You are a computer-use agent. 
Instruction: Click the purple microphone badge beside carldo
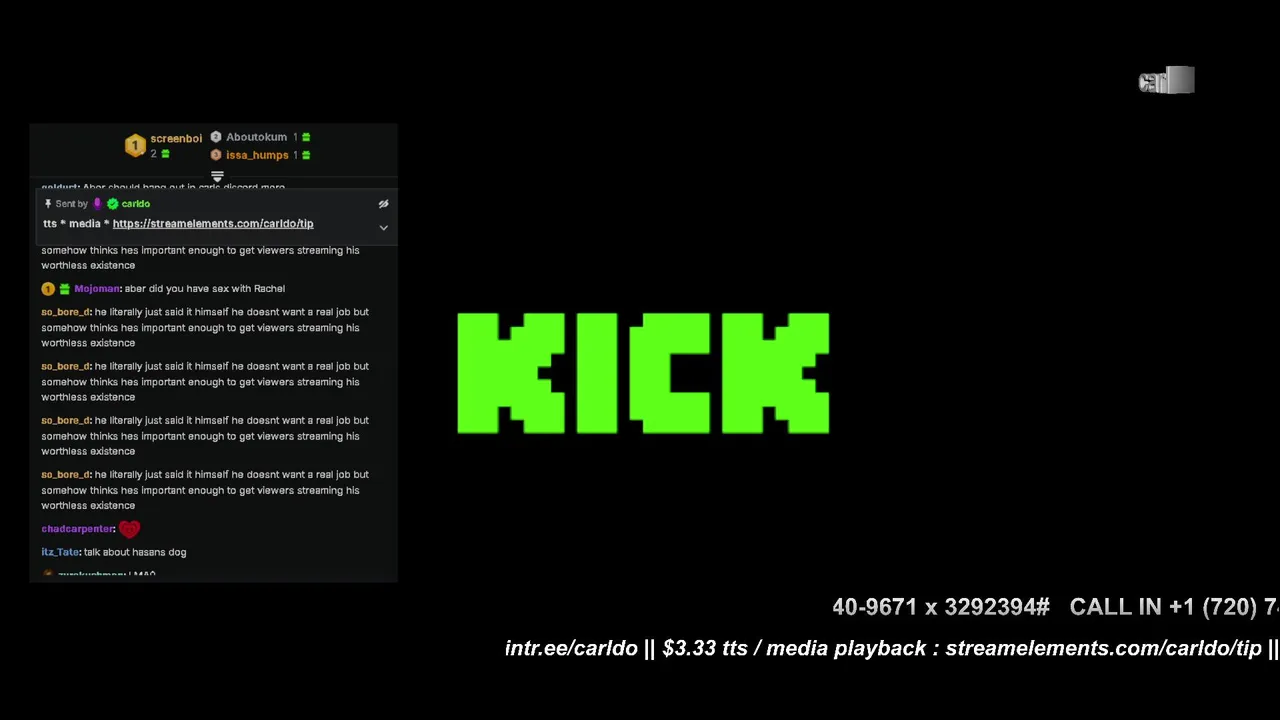click(x=97, y=204)
